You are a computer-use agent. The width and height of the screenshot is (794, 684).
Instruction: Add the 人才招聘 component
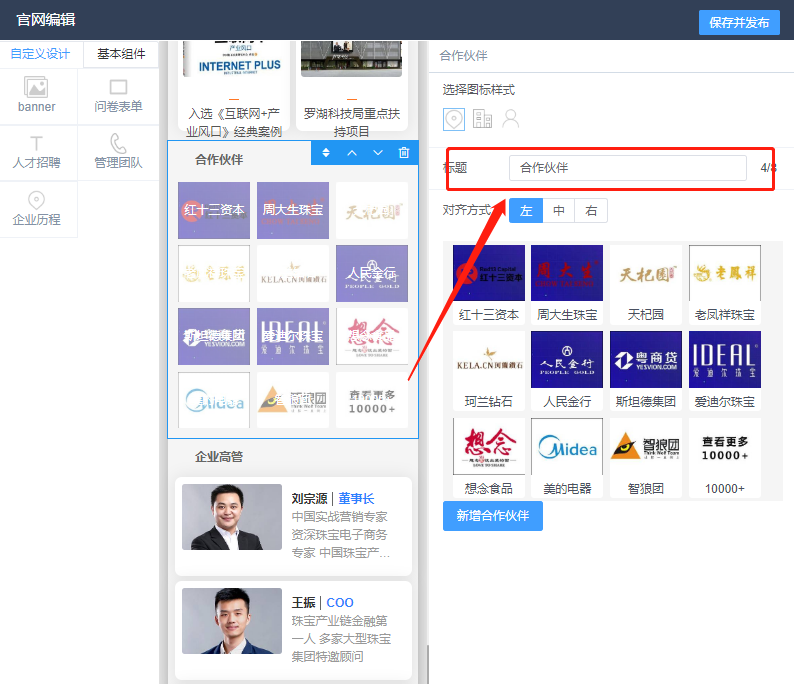pos(36,152)
